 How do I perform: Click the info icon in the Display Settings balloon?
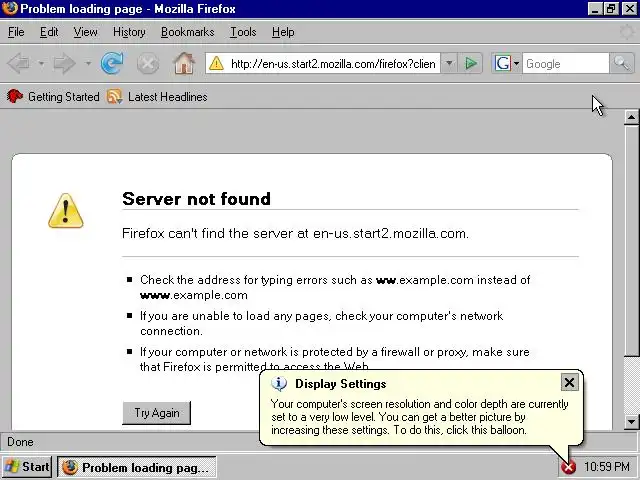pos(279,384)
